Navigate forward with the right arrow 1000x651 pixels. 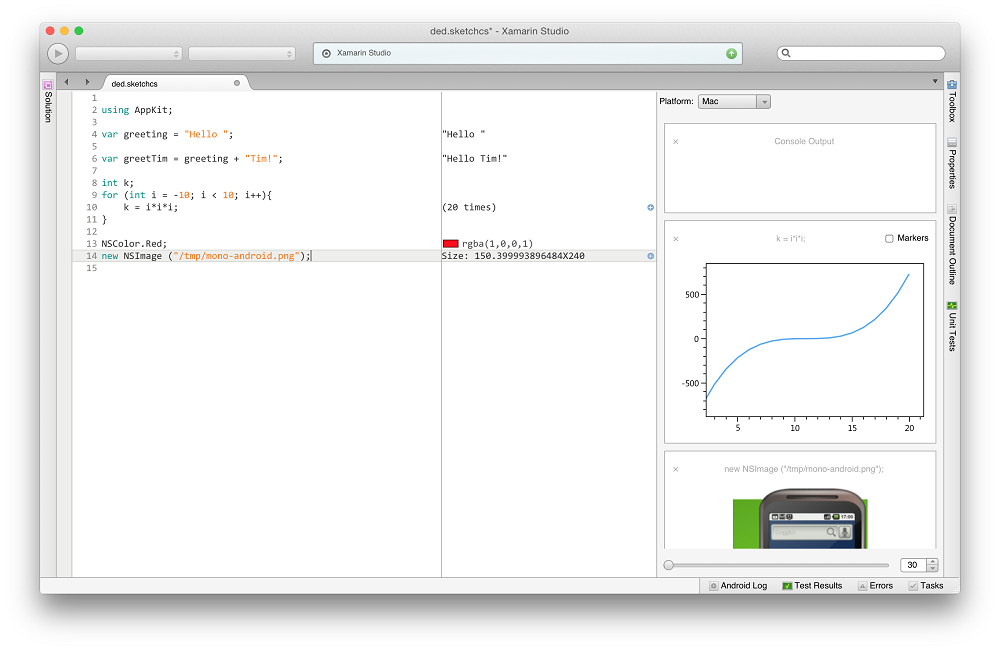pyautogui.click(x=87, y=82)
